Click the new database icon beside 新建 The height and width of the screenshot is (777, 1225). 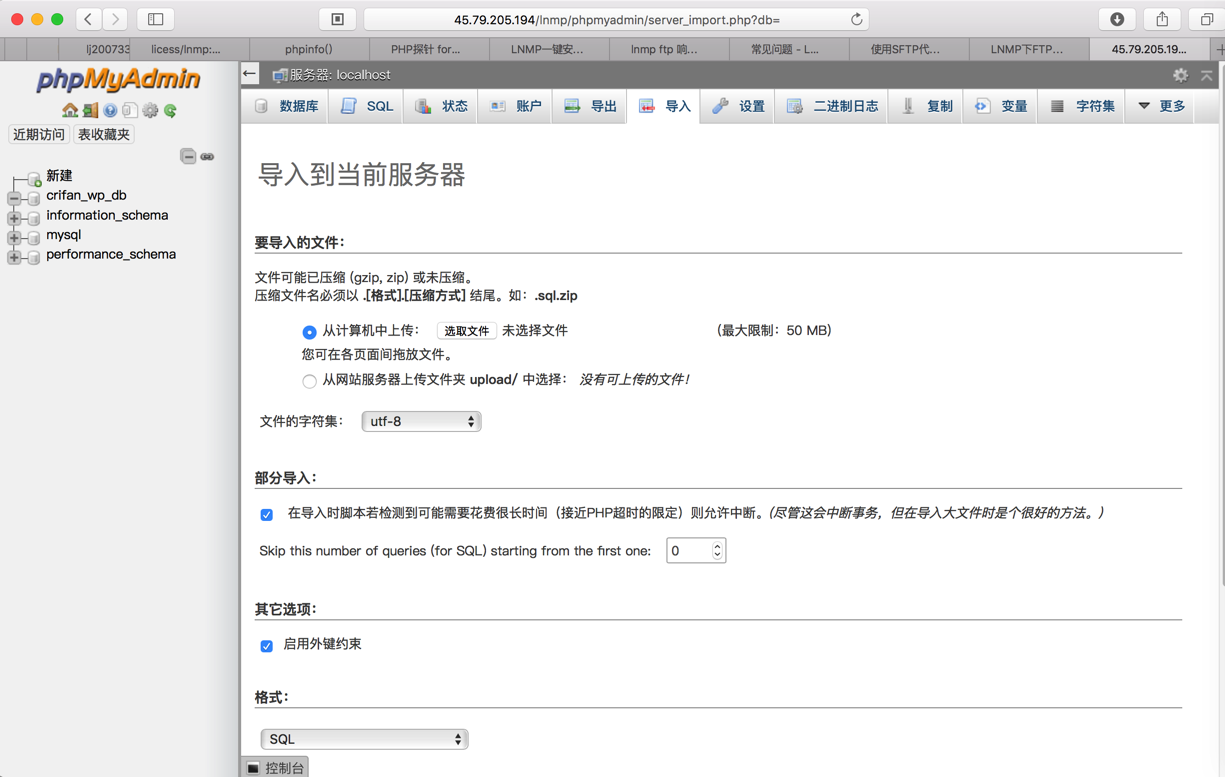pos(34,178)
